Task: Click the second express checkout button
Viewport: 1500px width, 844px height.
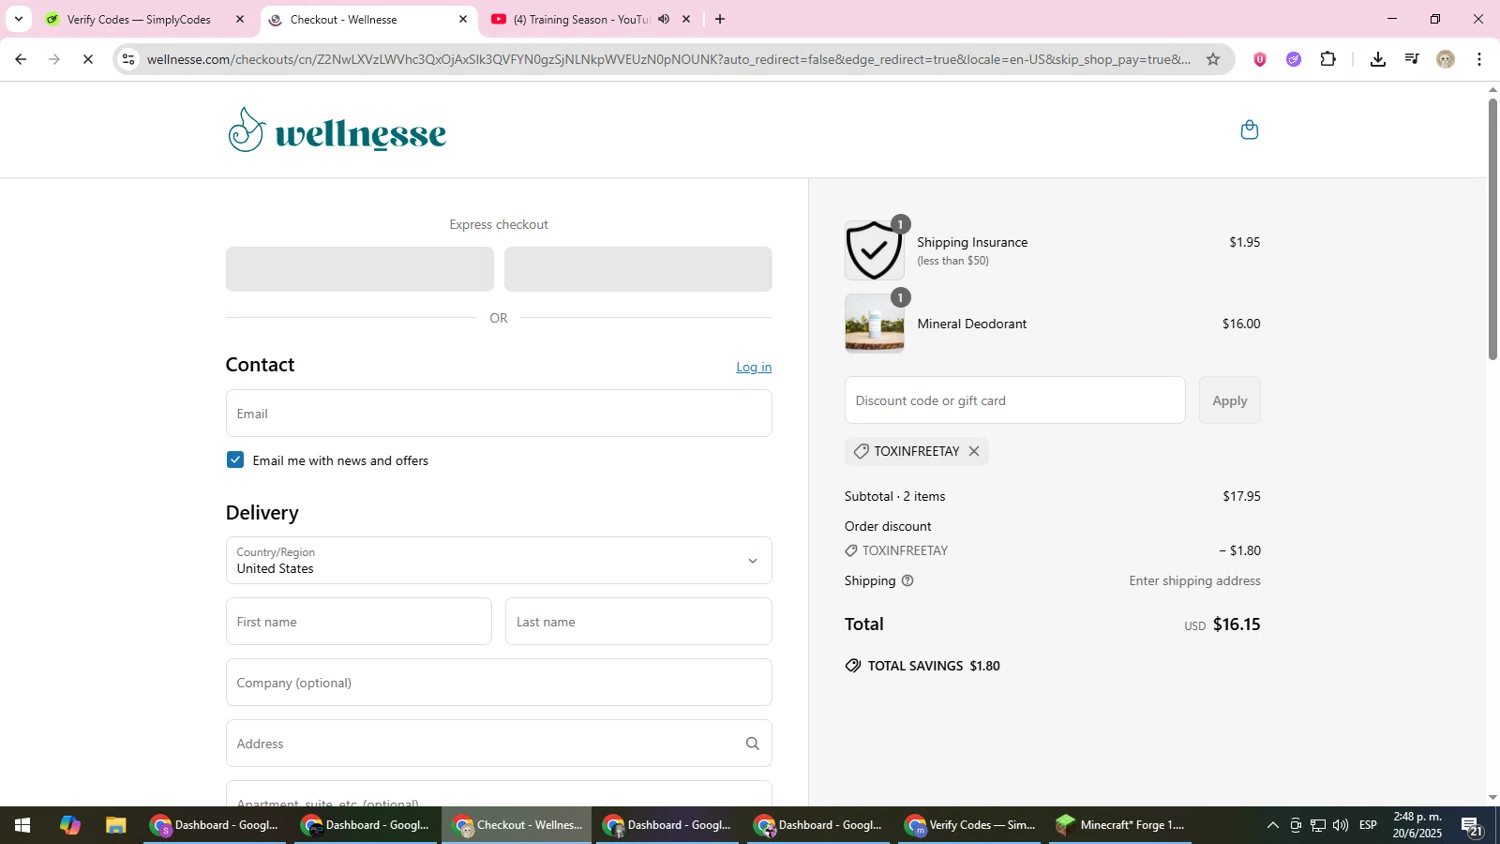Action: (638, 269)
